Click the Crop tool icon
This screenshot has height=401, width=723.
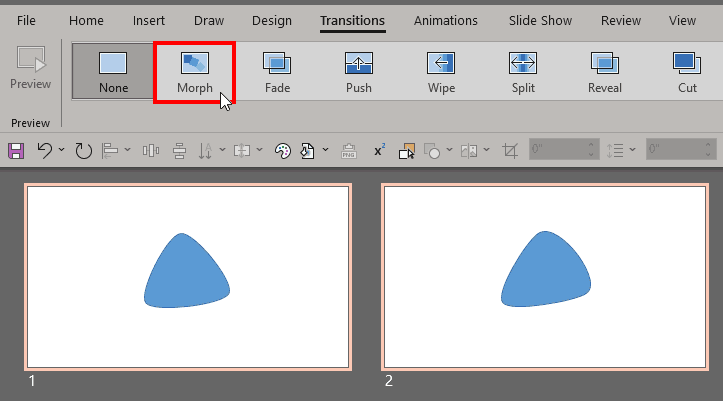click(x=511, y=151)
